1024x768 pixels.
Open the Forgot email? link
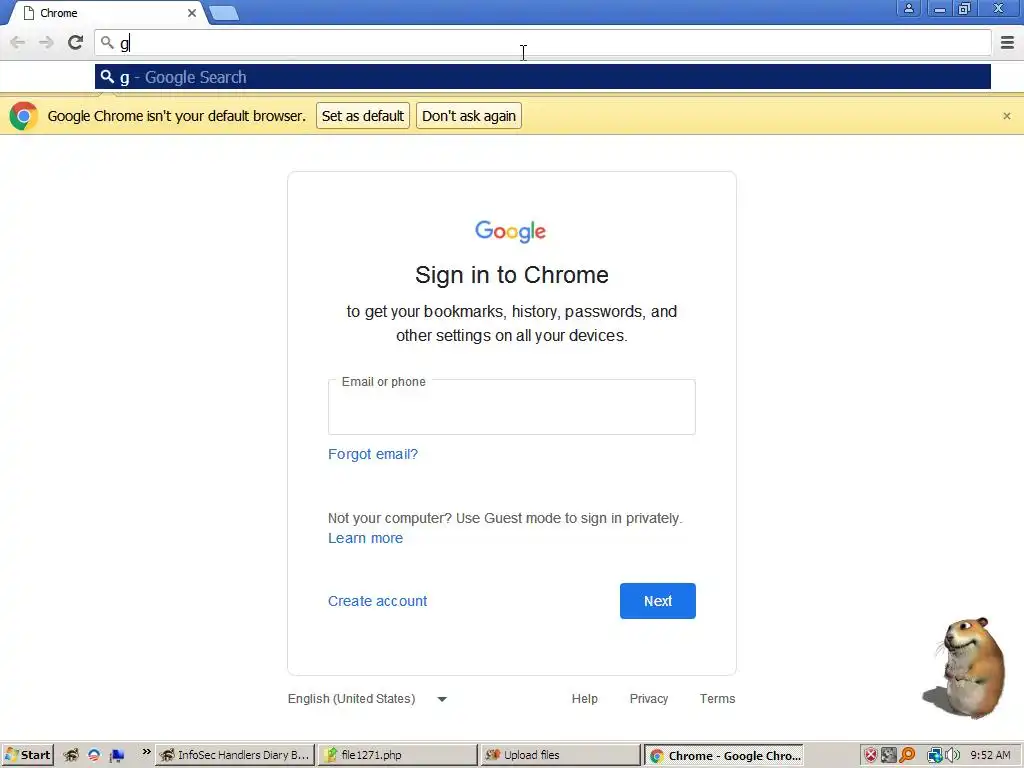click(373, 454)
